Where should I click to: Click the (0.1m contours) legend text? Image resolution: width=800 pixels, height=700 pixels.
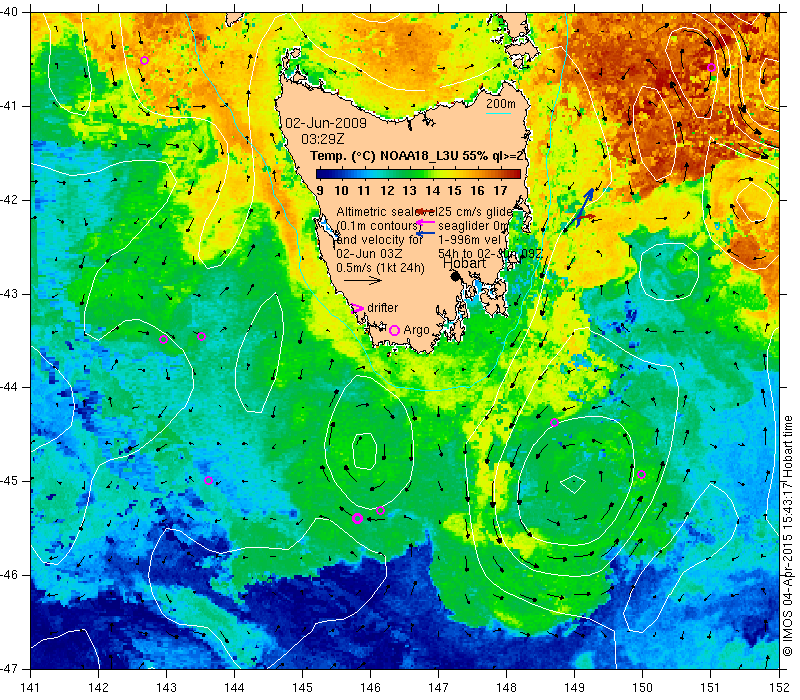pyautogui.click(x=378, y=226)
